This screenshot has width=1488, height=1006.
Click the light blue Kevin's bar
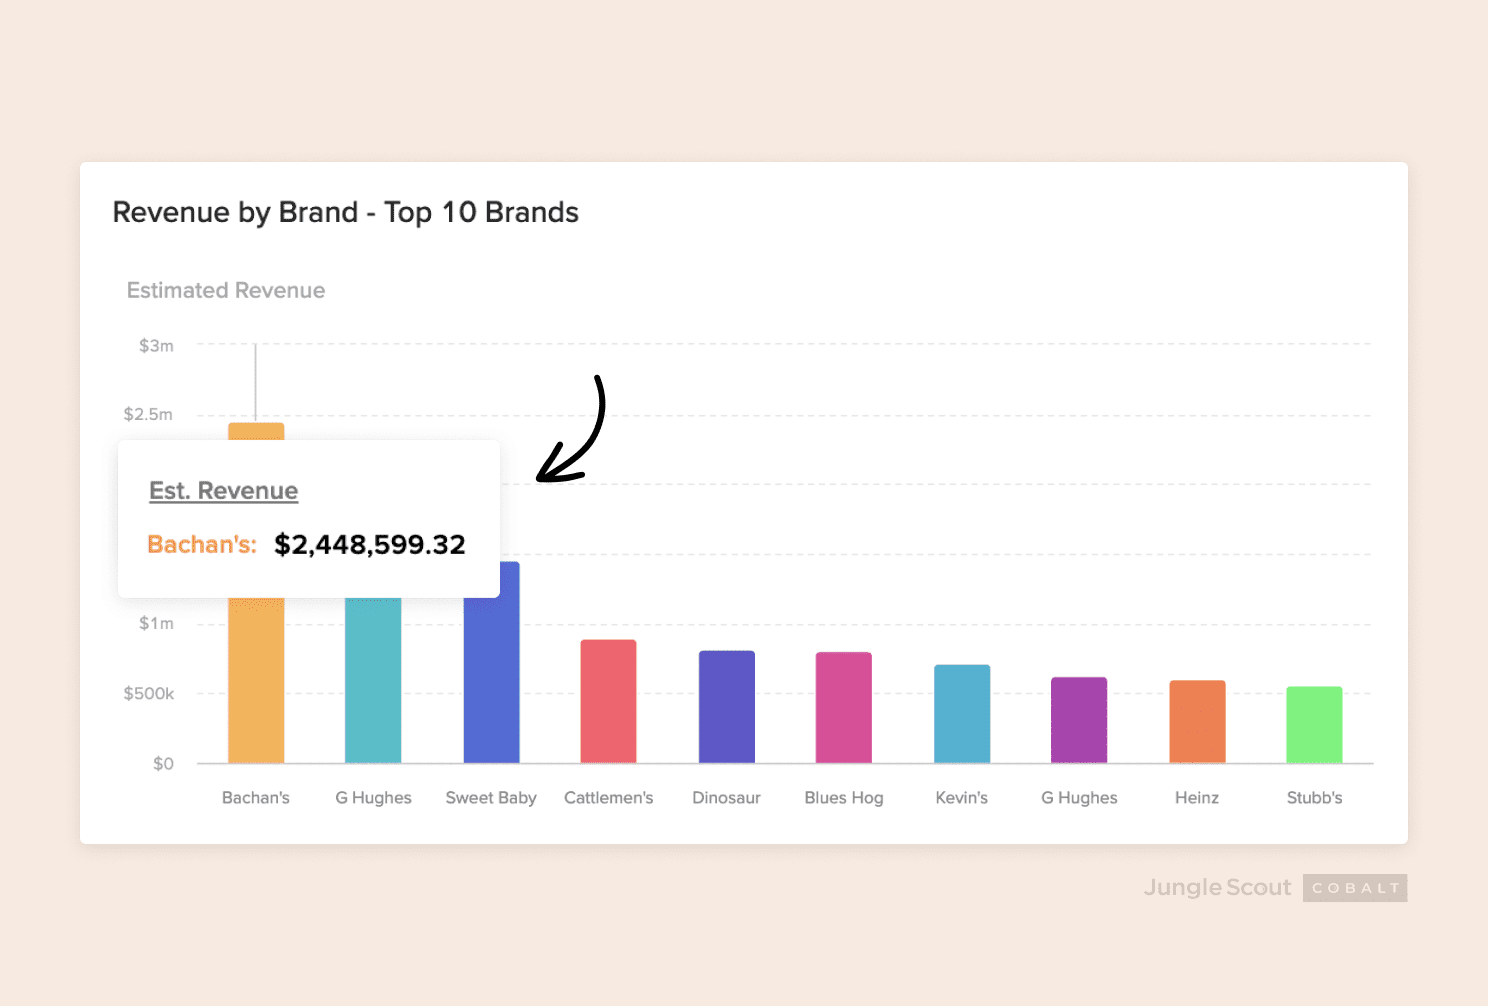[961, 714]
